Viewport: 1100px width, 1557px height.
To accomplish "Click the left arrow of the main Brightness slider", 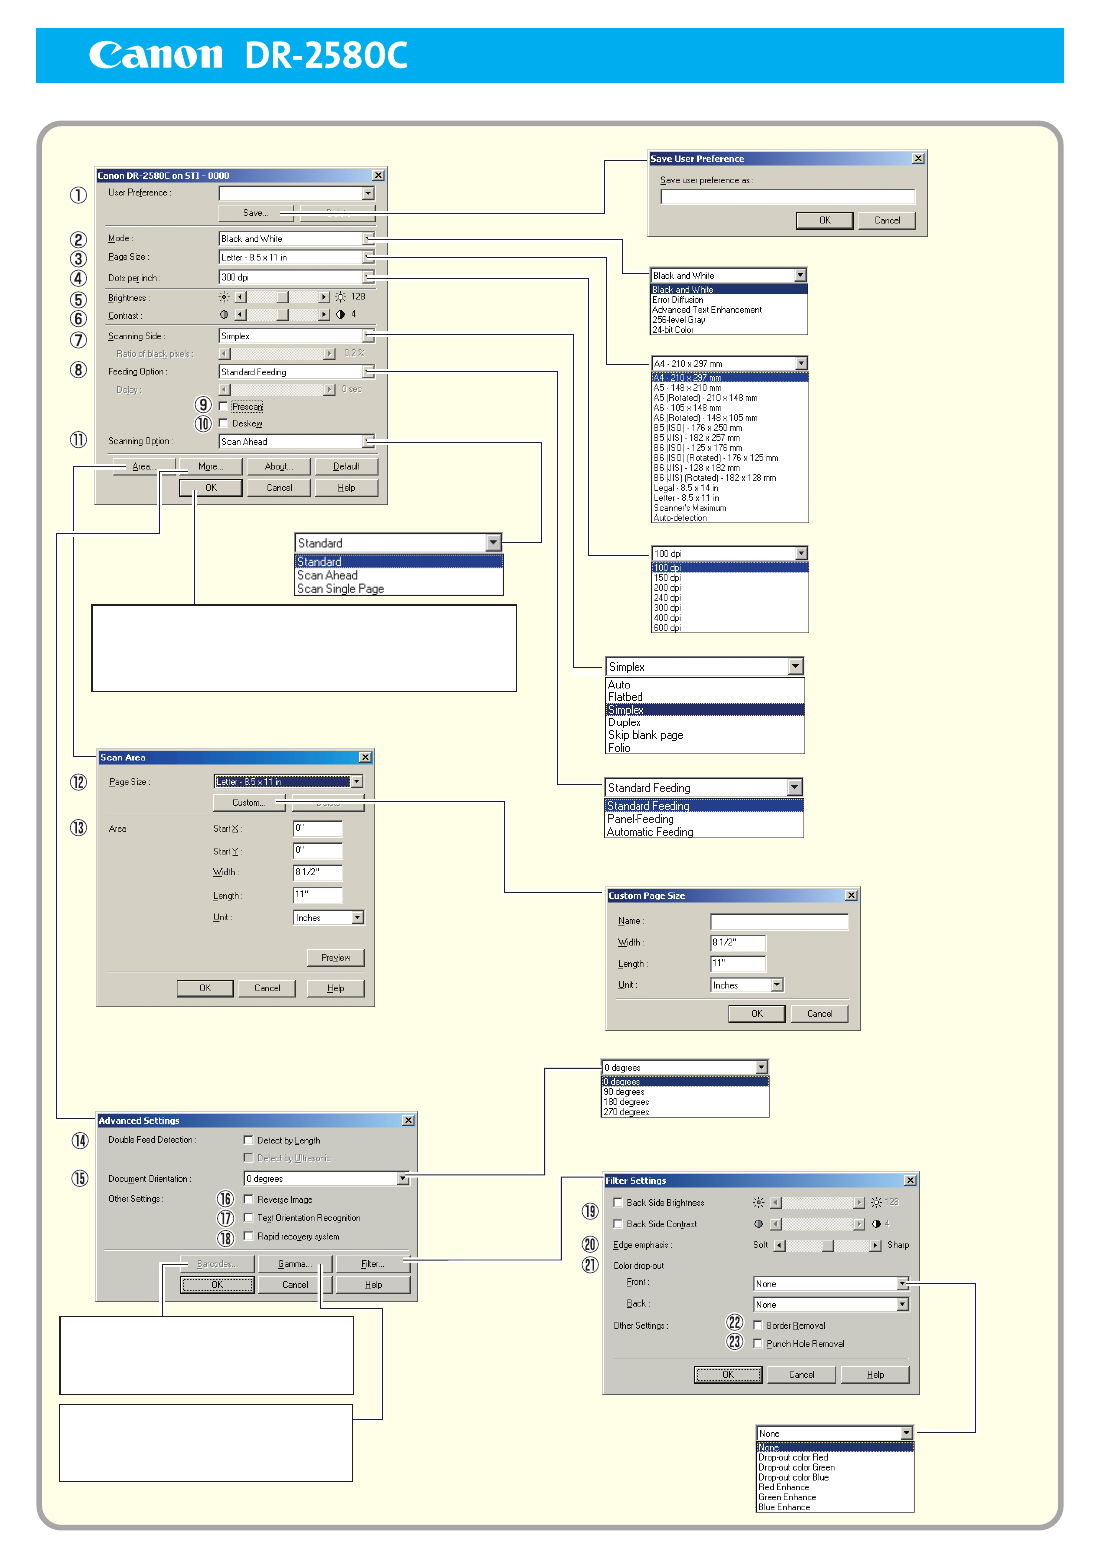I will tap(240, 297).
